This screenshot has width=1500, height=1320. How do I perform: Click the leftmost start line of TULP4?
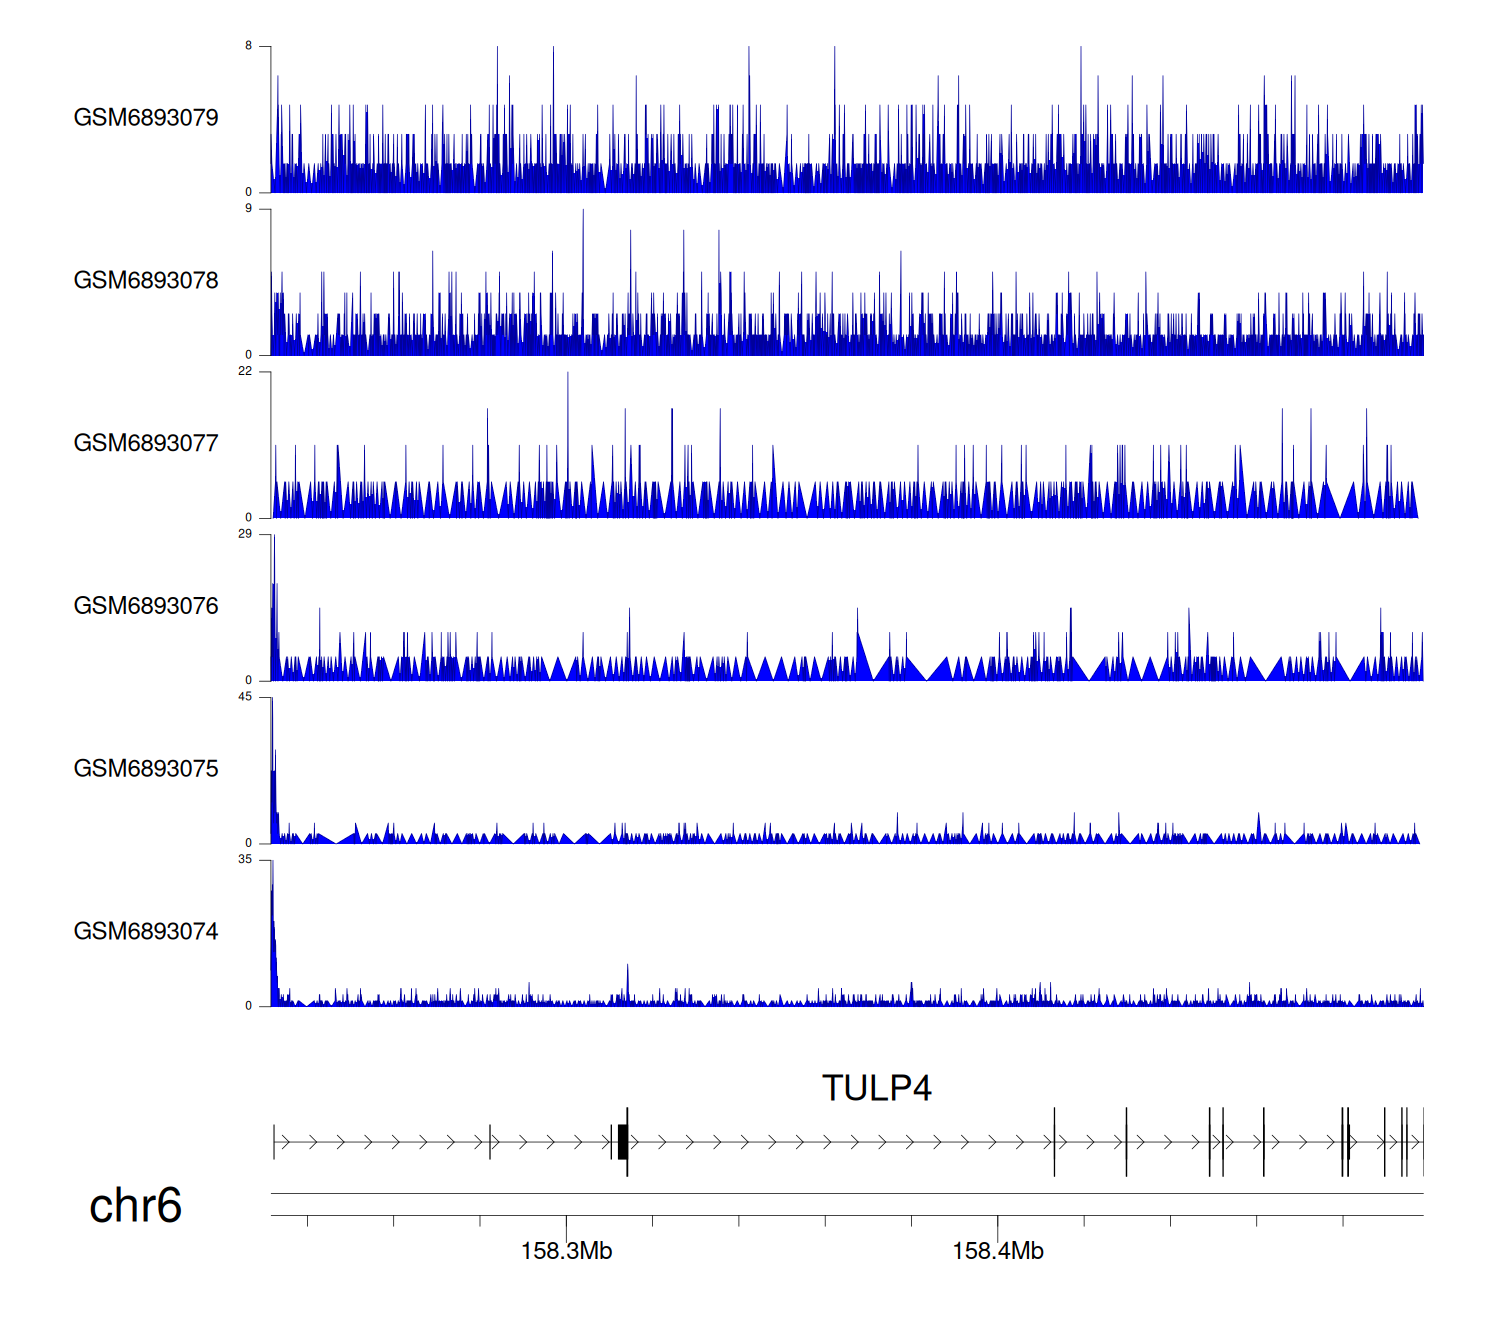274,1142
